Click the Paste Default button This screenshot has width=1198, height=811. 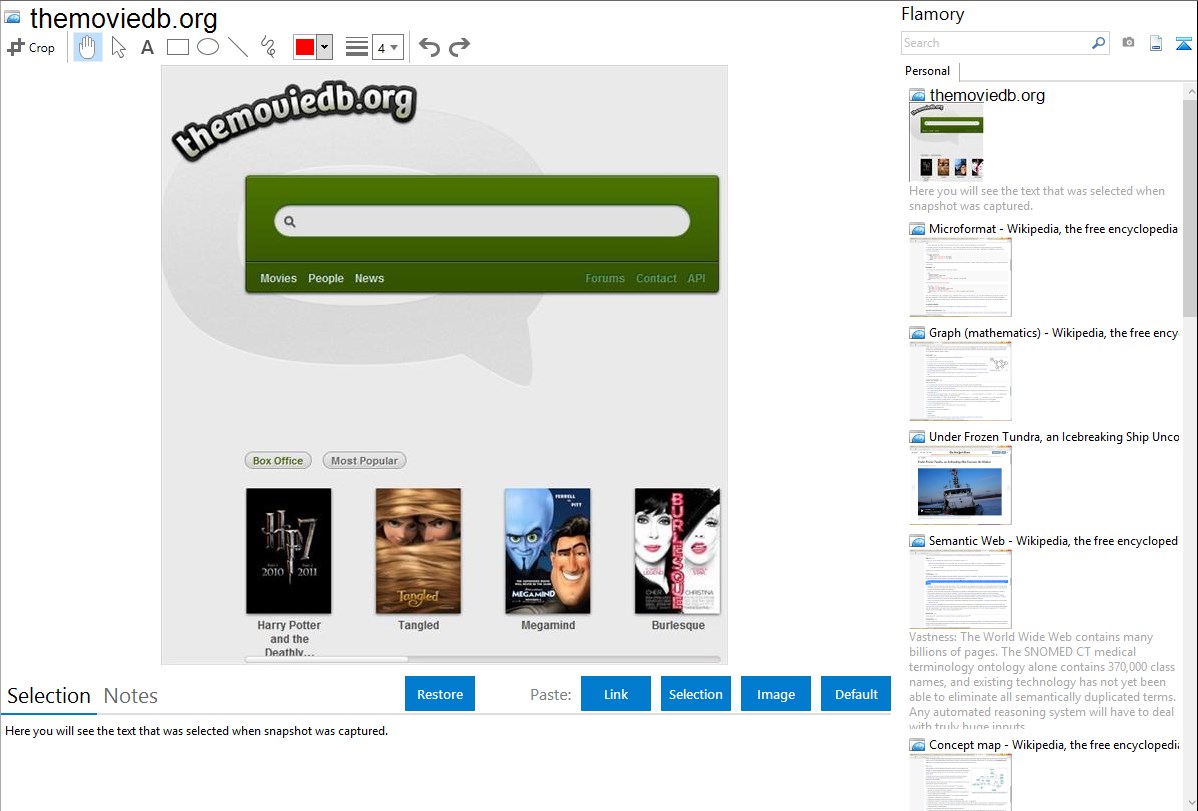[x=856, y=694]
